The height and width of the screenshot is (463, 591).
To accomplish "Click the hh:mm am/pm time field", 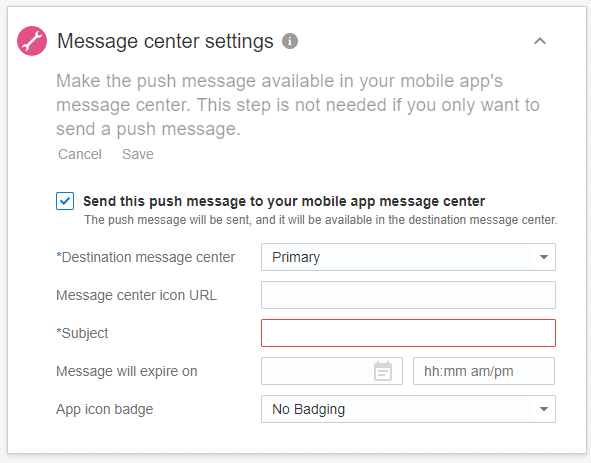I will pos(484,371).
